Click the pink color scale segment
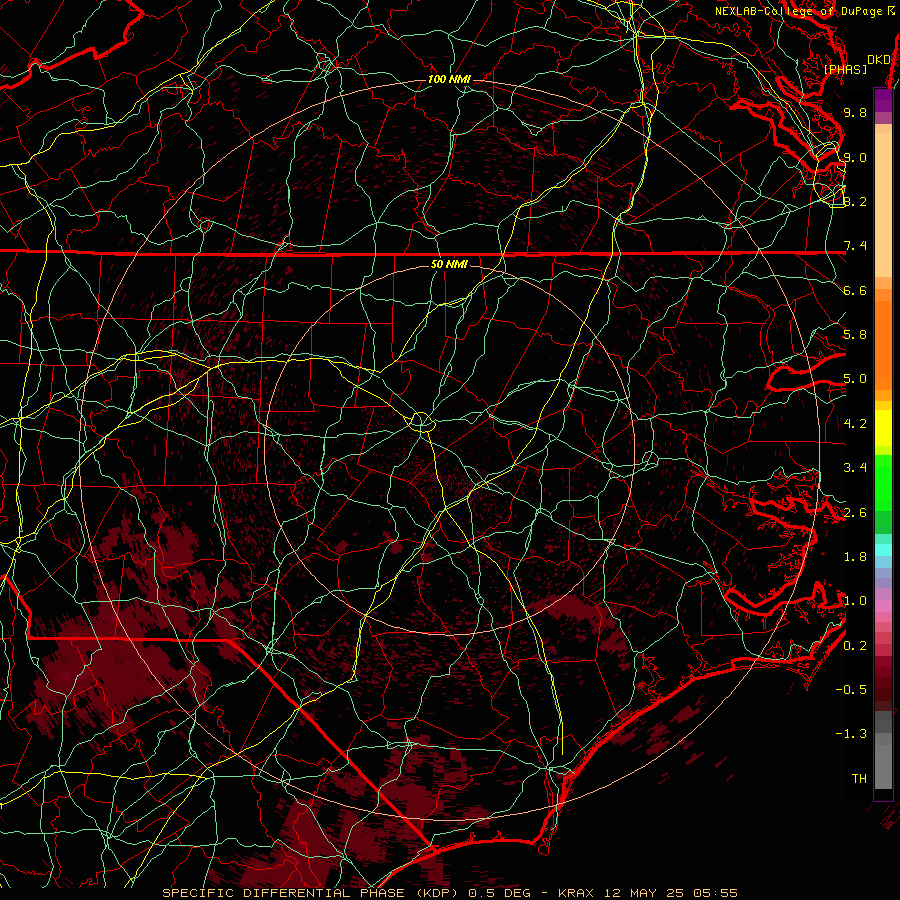 883,606
